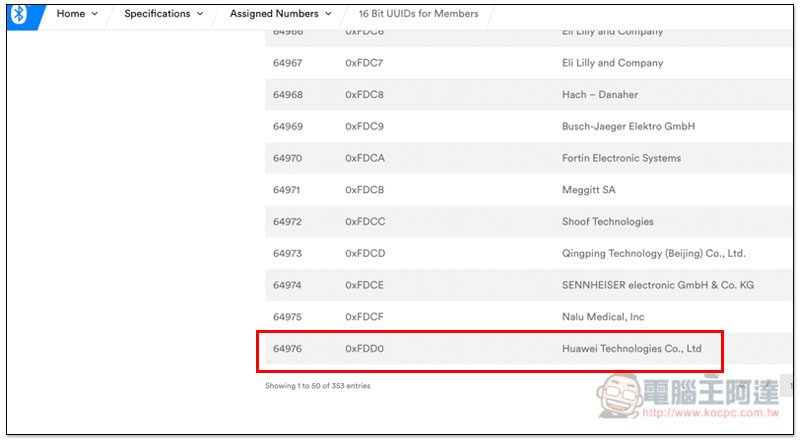Screen dimensions: 800x440
Task: Click the Huawei Technologies Co., Ltd entry
Action: pyautogui.click(x=632, y=349)
